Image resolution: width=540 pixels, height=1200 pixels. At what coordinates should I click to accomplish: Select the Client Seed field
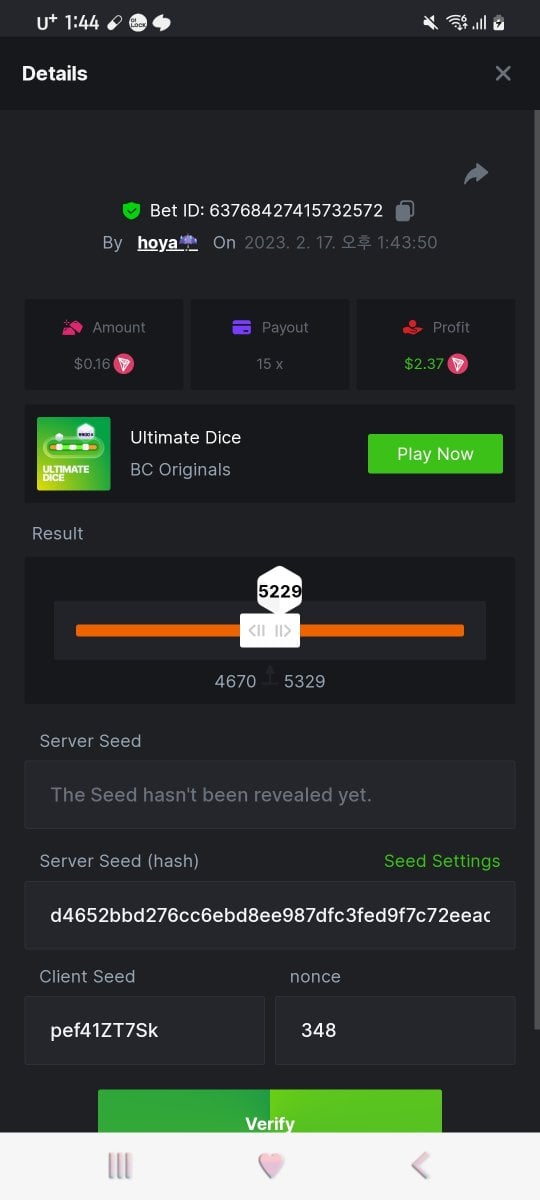click(145, 1030)
